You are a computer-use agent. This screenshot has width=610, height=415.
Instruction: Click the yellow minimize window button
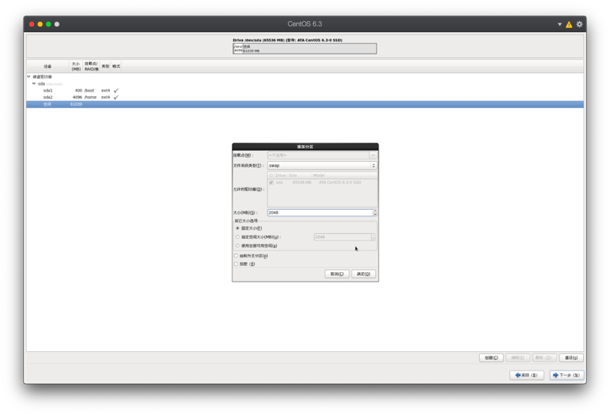[x=40, y=24]
